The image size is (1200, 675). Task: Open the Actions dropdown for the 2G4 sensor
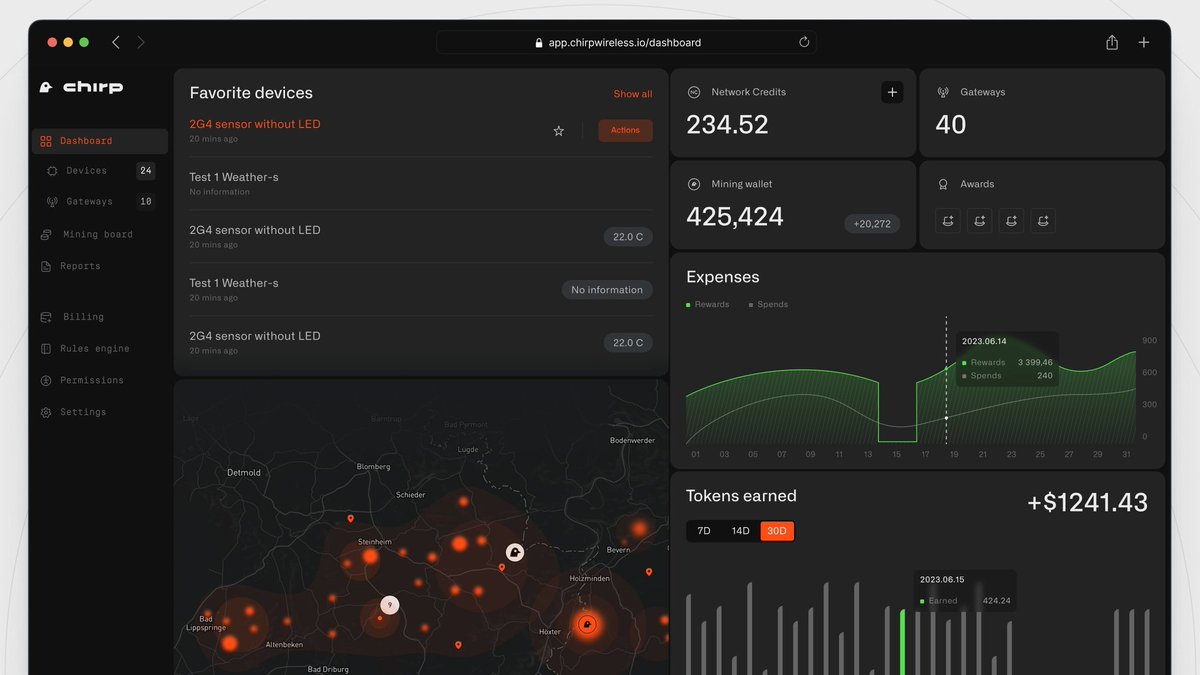625,130
